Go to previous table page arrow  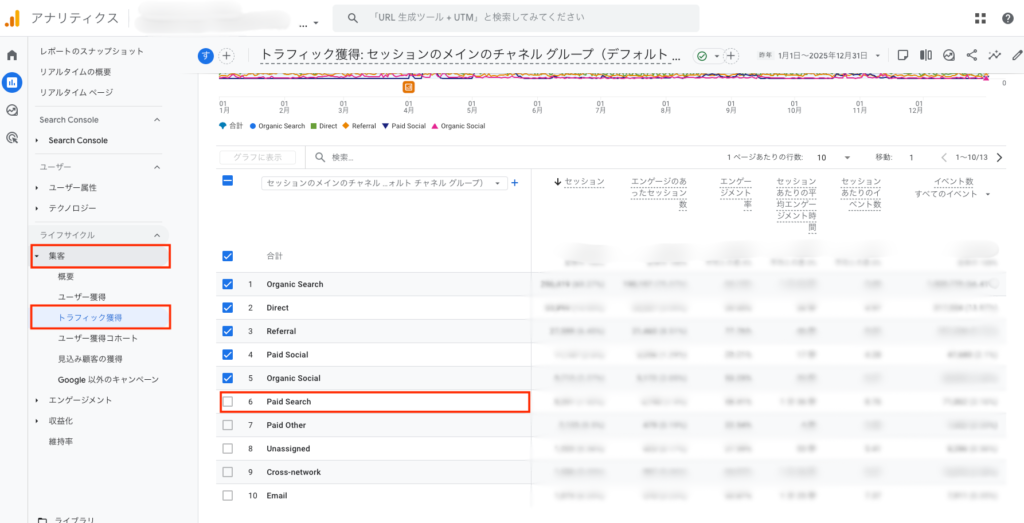coord(944,157)
